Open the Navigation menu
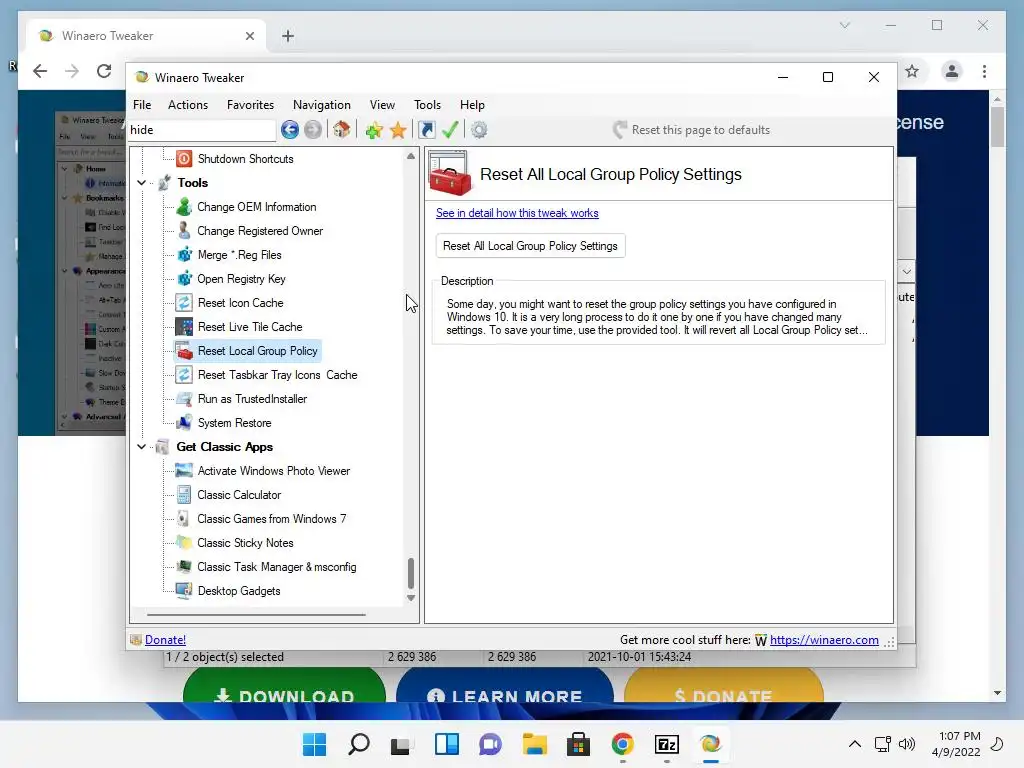 tap(322, 105)
